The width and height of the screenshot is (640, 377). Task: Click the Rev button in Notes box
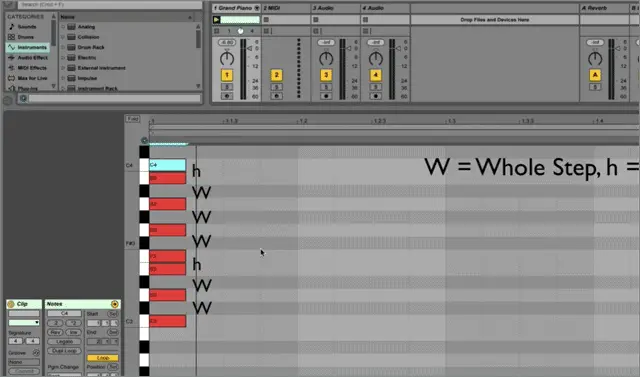pos(56,332)
